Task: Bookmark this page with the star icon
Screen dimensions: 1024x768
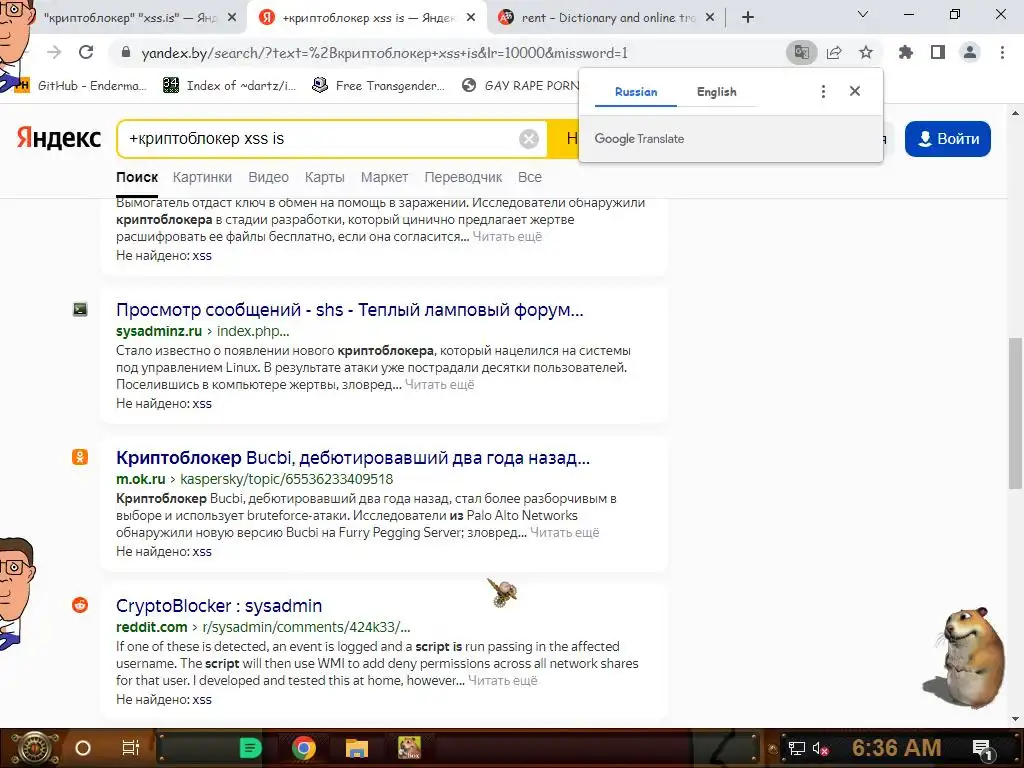Action: (x=866, y=52)
